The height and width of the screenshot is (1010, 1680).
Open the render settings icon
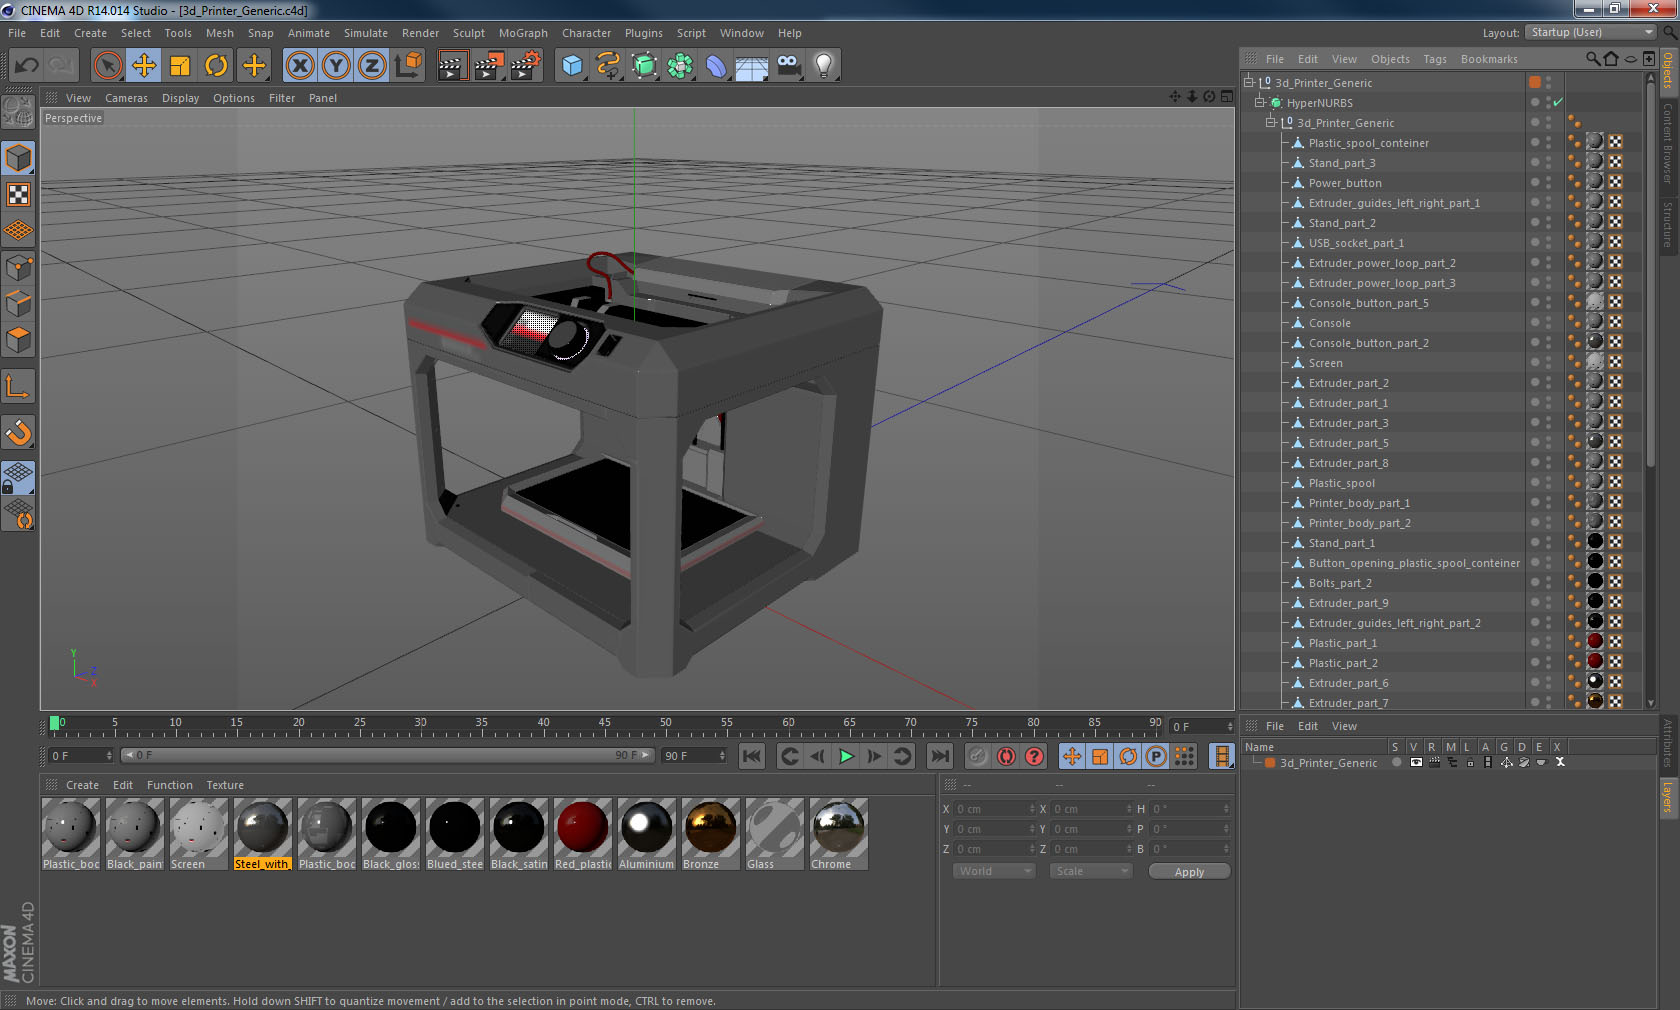(x=525, y=66)
